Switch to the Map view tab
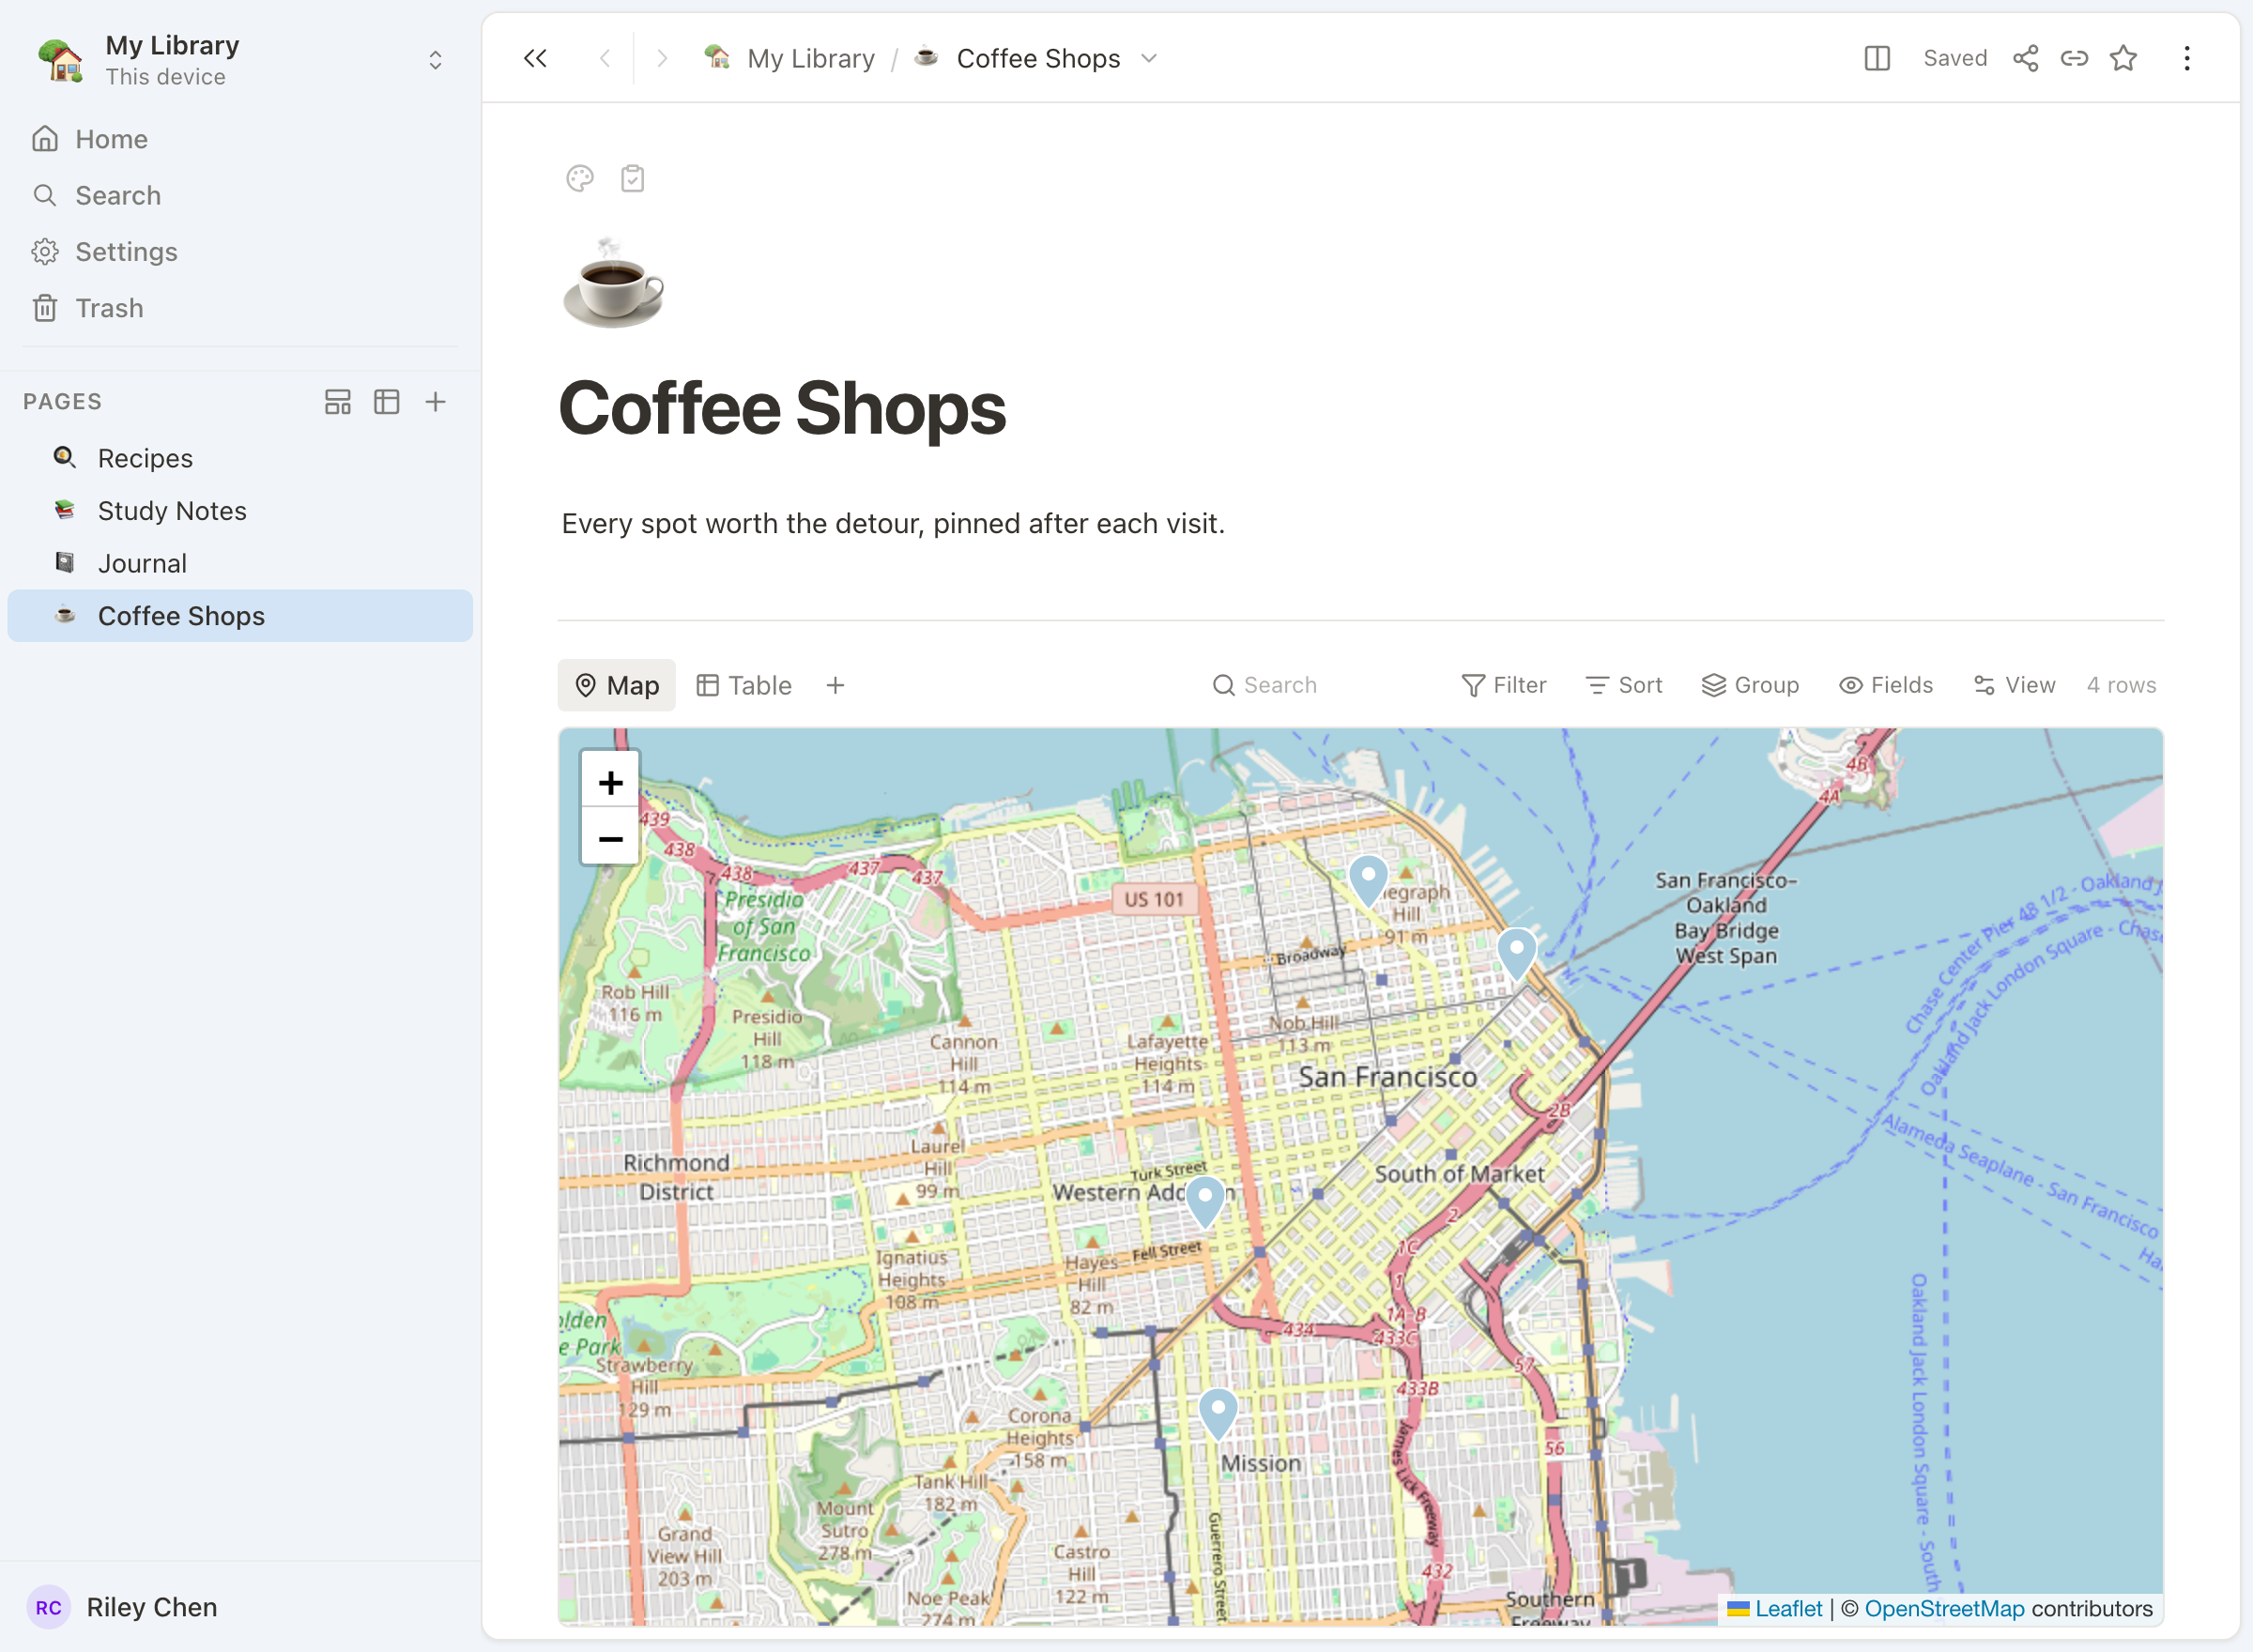Image resolution: width=2253 pixels, height=1652 pixels. 616,685
